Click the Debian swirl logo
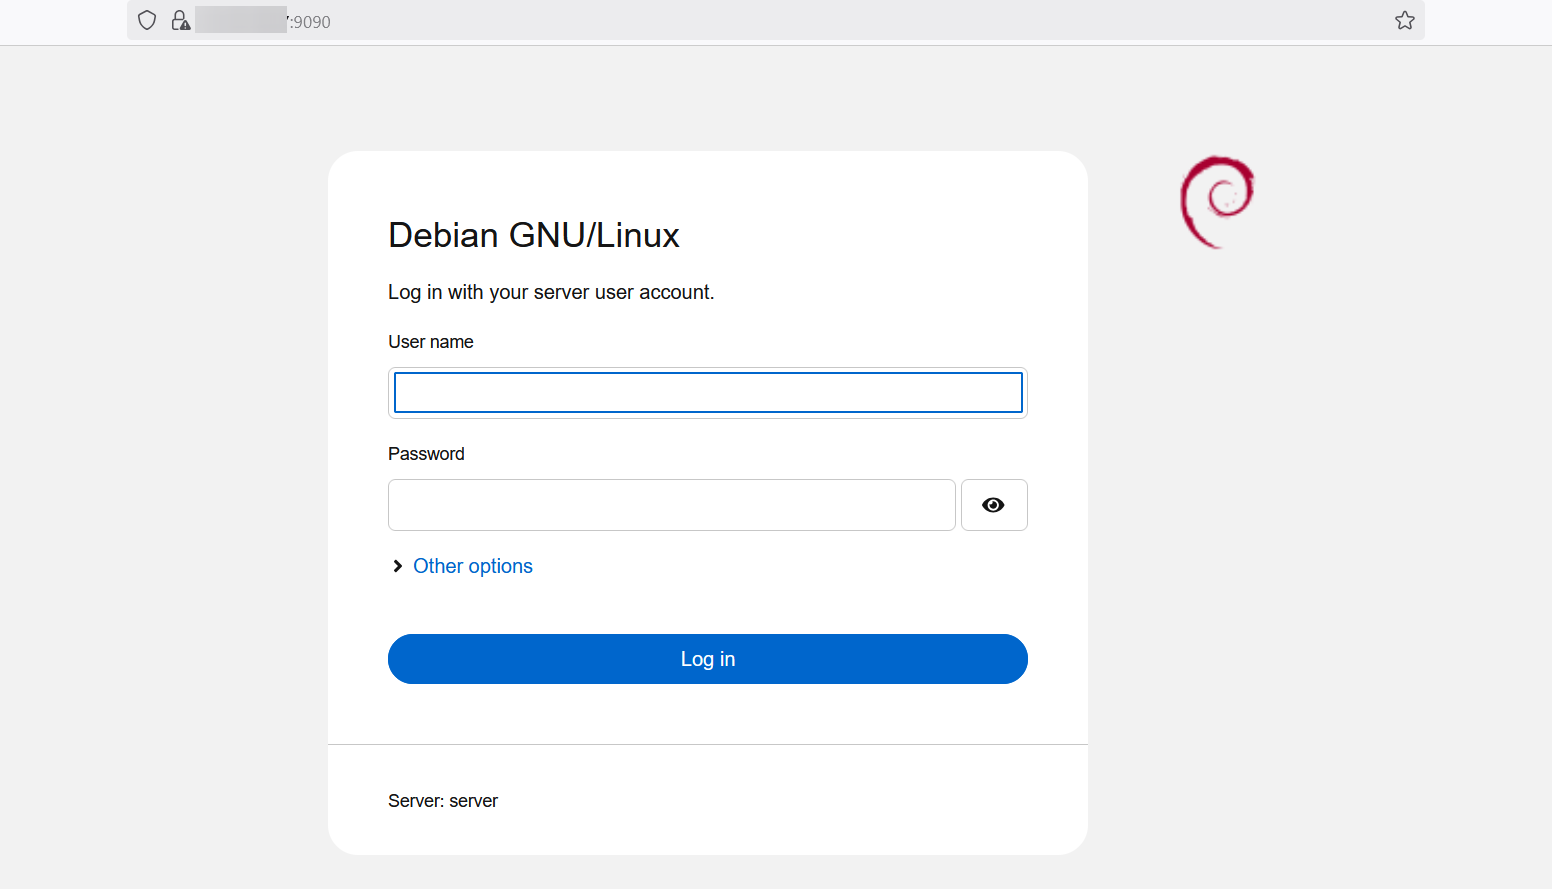This screenshot has width=1552, height=889. (1217, 201)
